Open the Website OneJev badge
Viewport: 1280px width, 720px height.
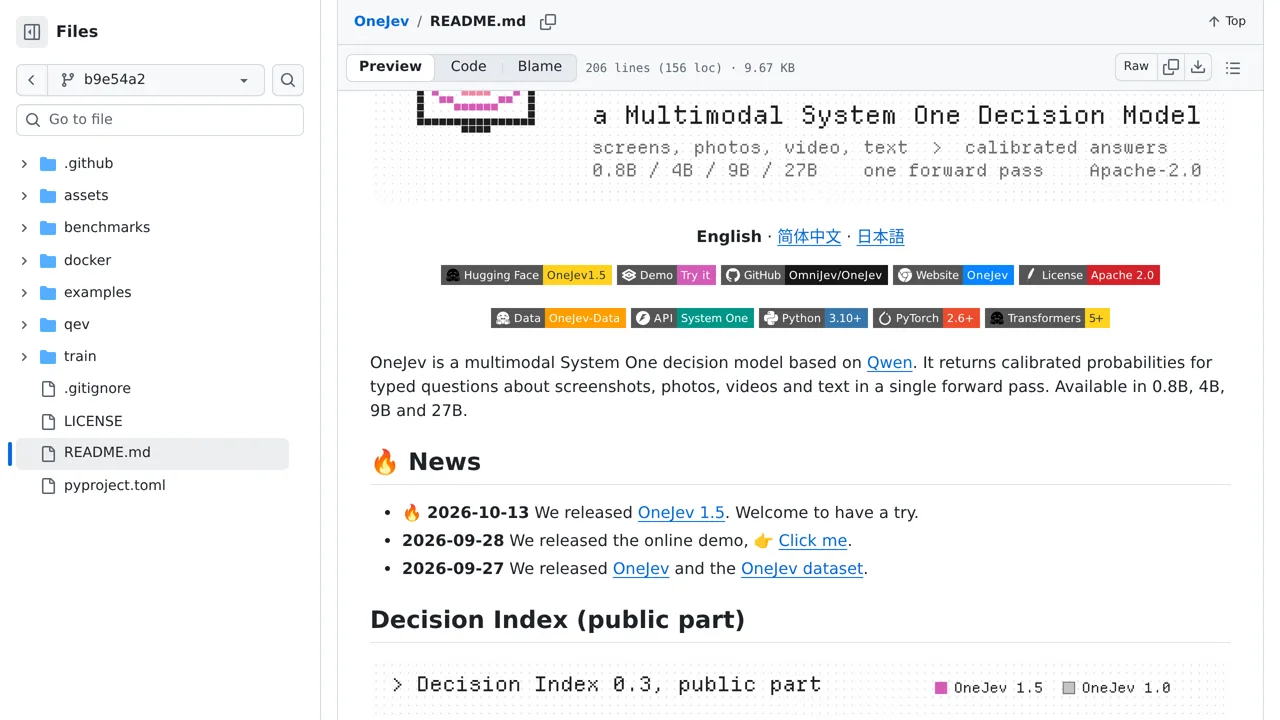pyautogui.click(x=953, y=275)
